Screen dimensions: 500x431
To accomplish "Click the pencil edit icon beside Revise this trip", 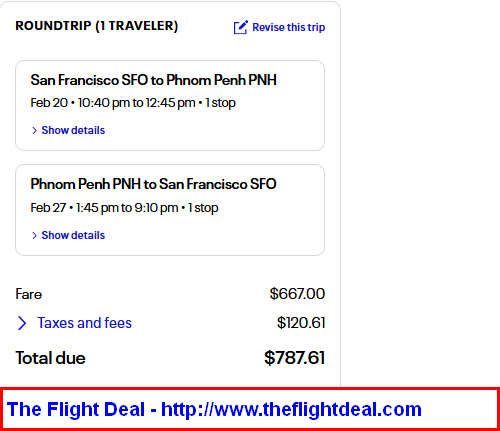I will pos(241,27).
